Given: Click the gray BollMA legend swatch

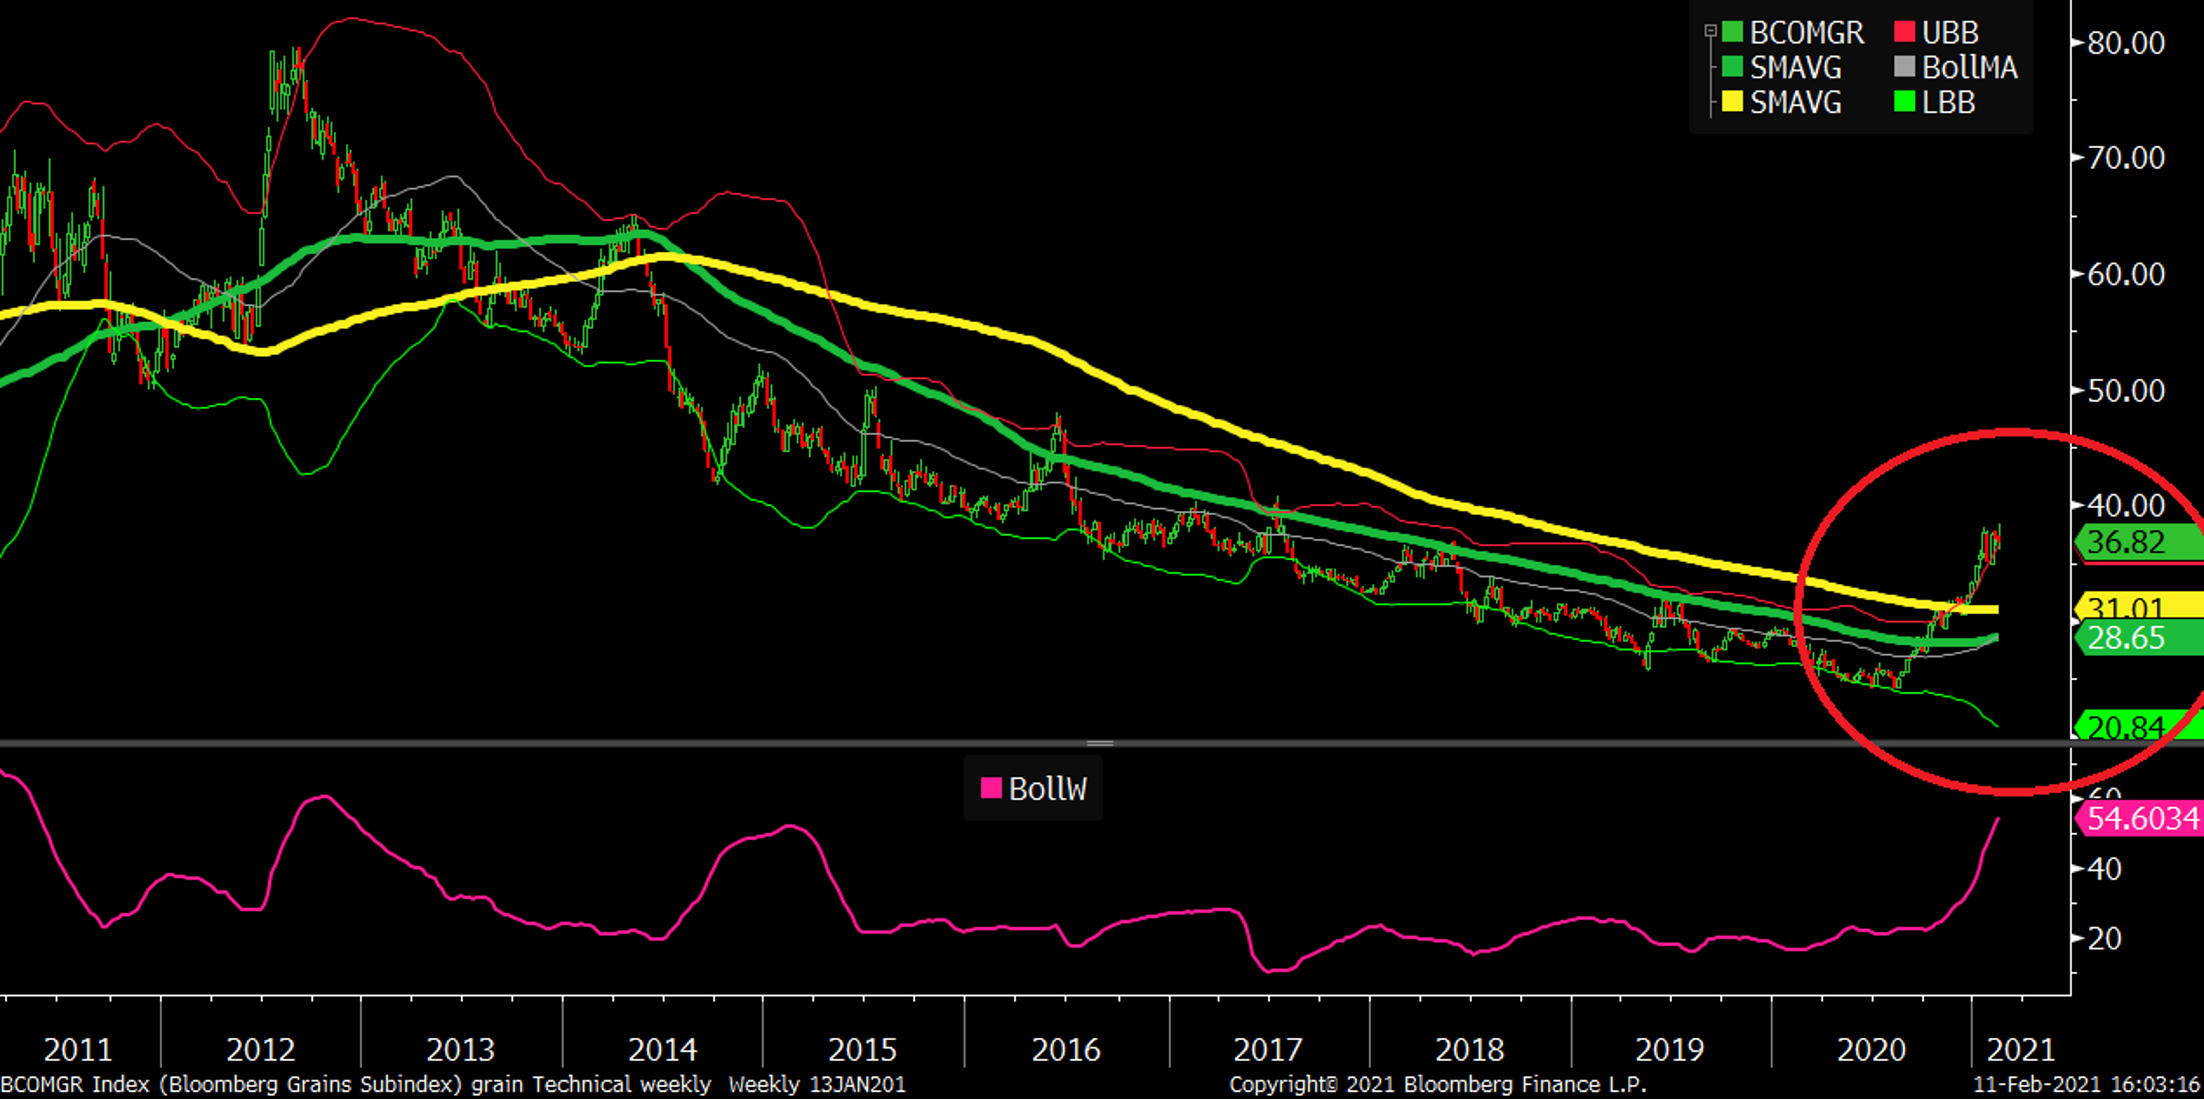Looking at the screenshot, I should pyautogui.click(x=1905, y=68).
